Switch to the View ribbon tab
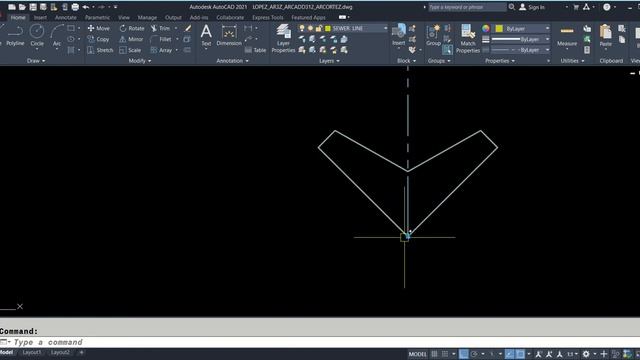Screen dimensions: 640x360 pyautogui.click(x=124, y=18)
